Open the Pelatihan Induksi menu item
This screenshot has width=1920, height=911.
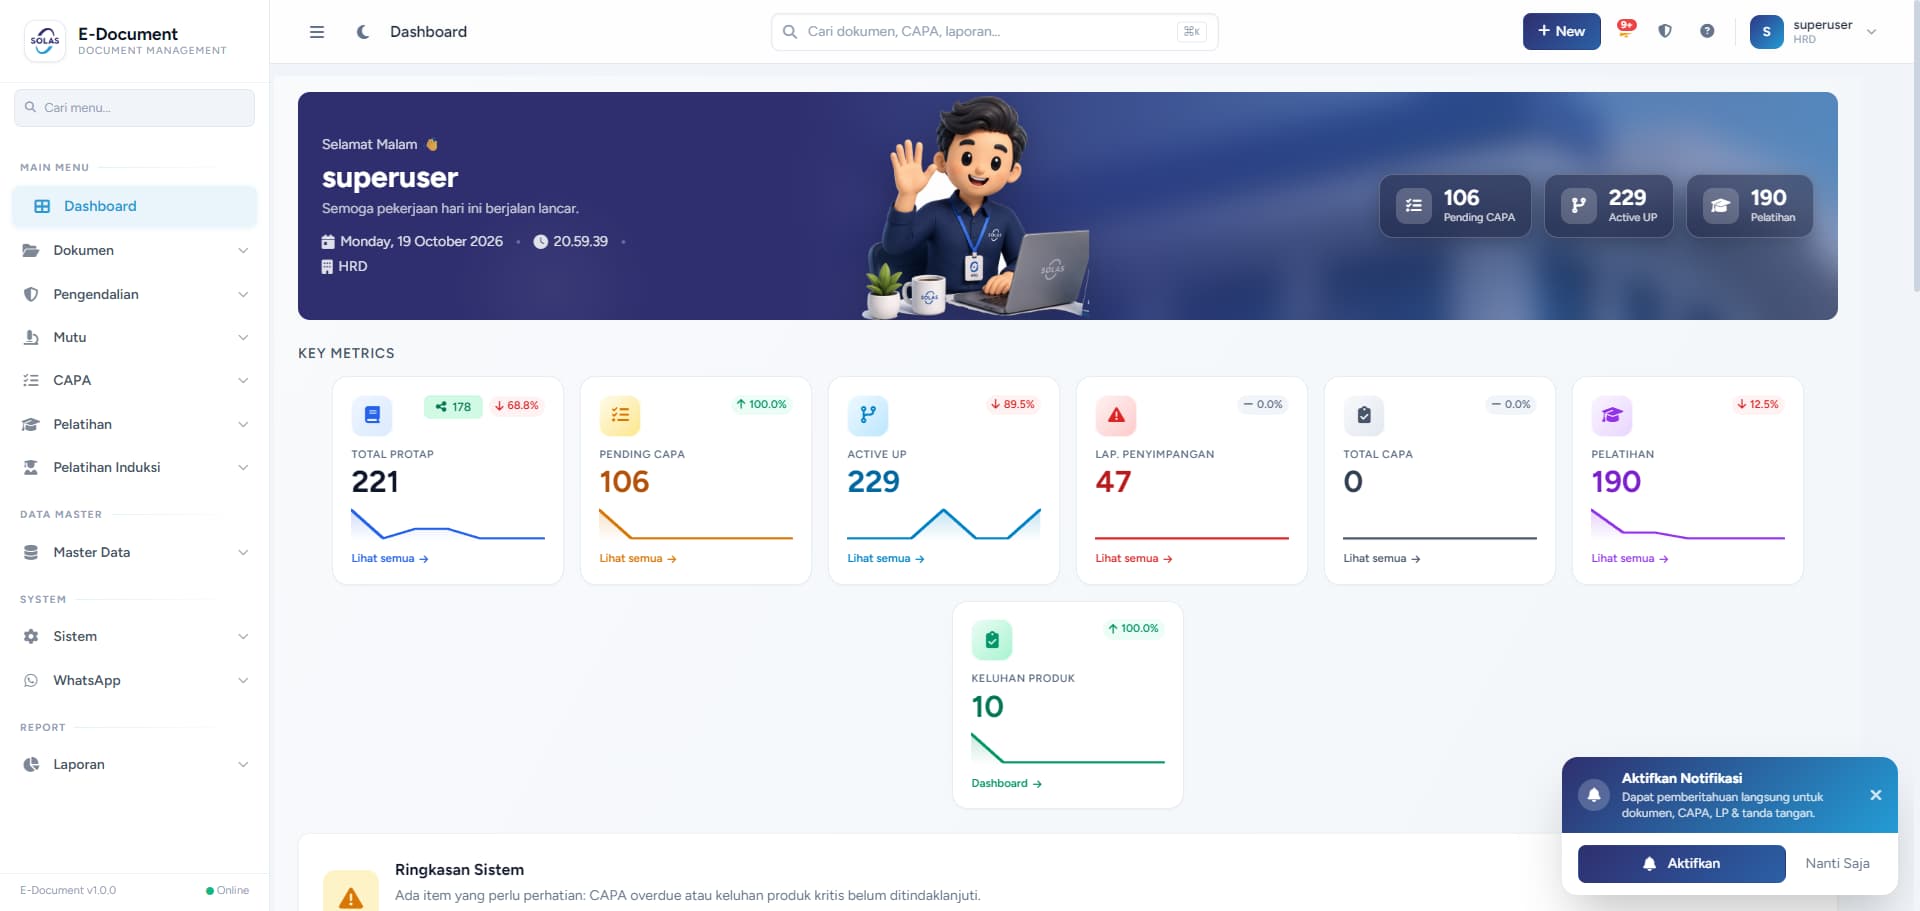pos(134,467)
